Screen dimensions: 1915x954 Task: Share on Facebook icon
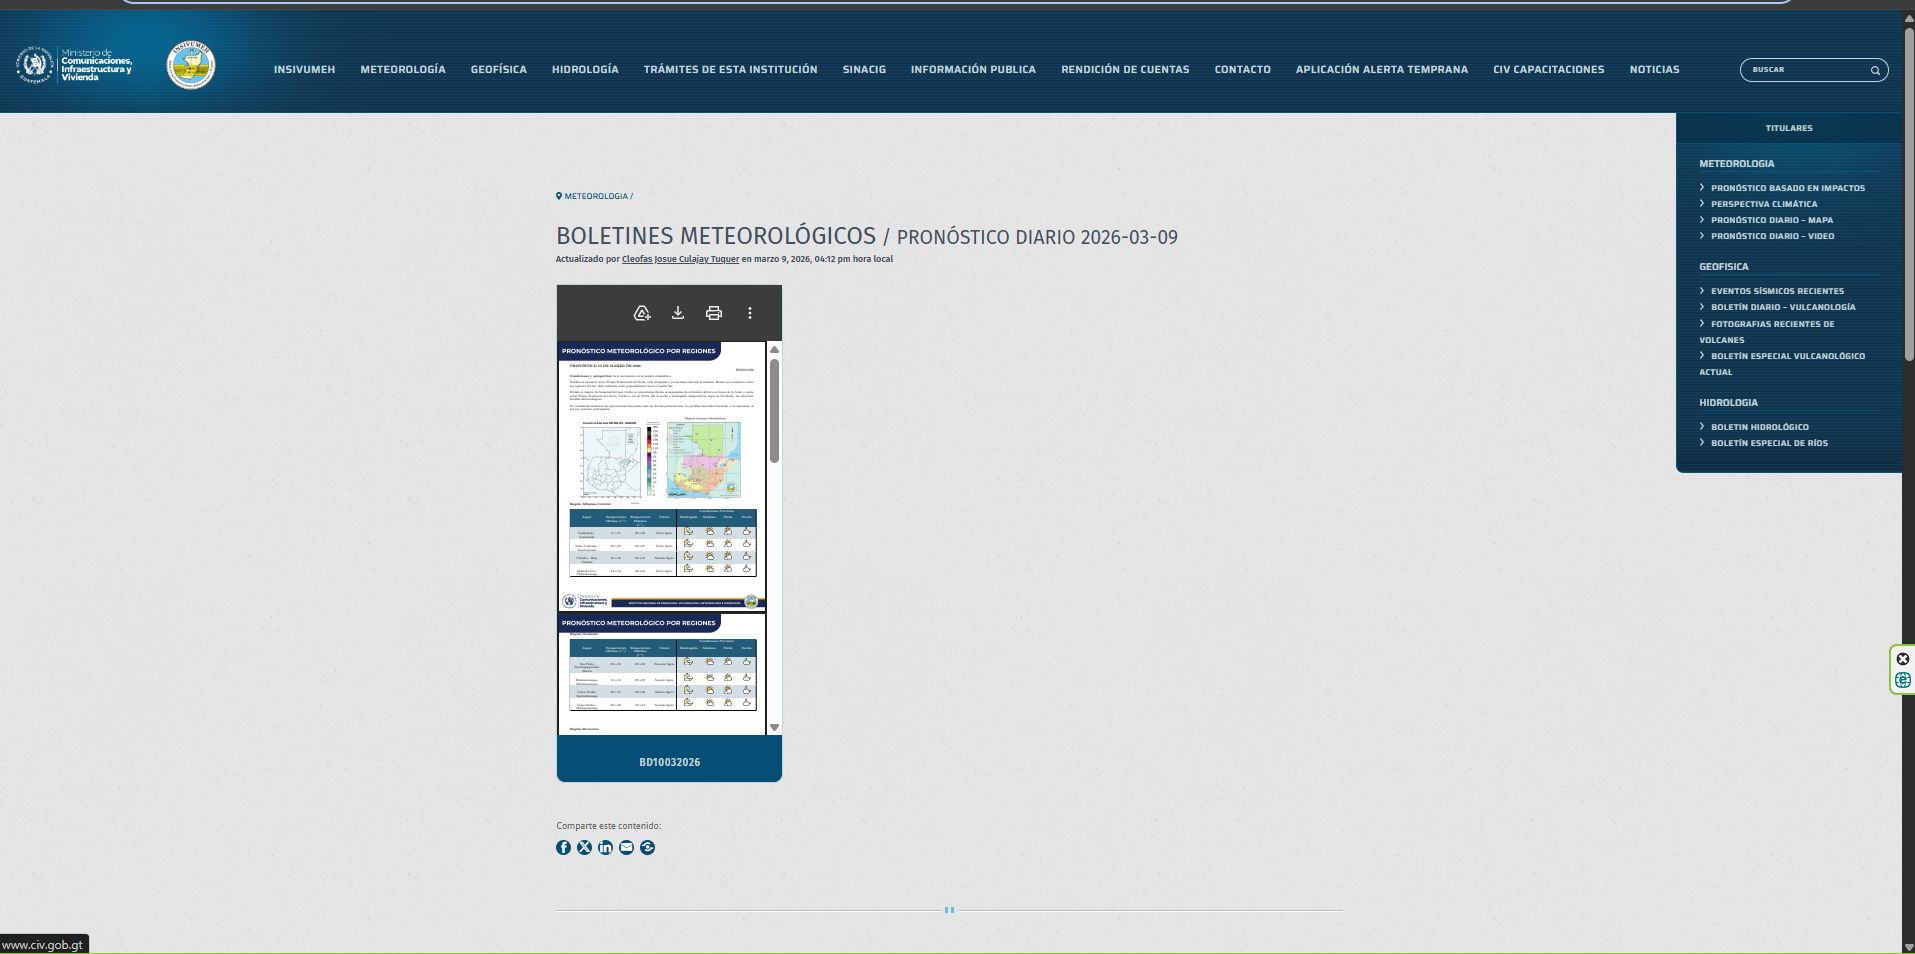pos(563,847)
